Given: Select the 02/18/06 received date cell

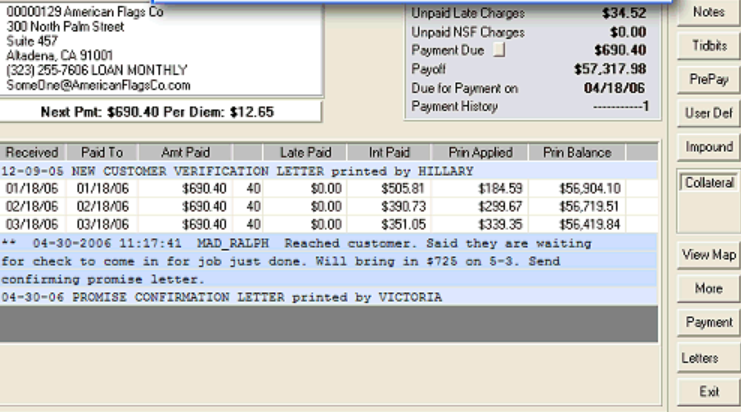Looking at the screenshot, I should (x=32, y=206).
